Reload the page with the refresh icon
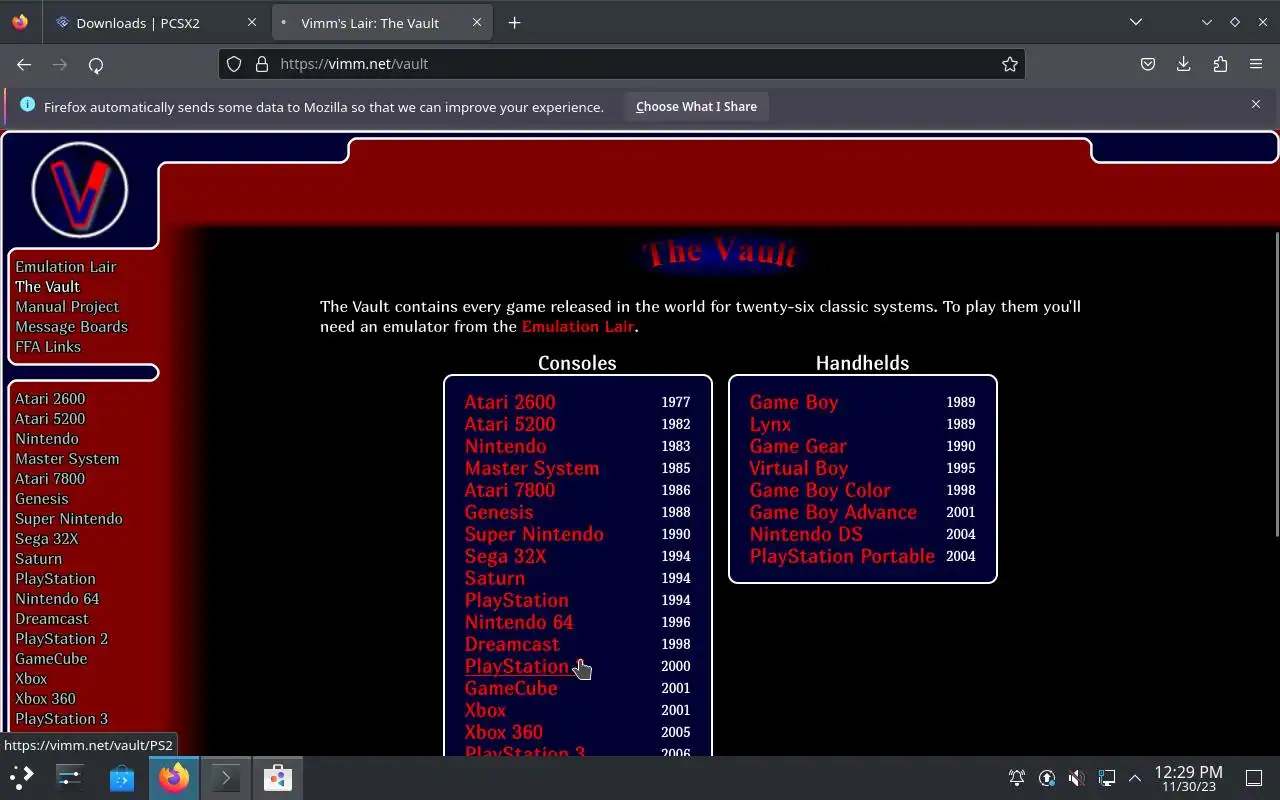This screenshot has height=800, width=1280. click(x=96, y=64)
